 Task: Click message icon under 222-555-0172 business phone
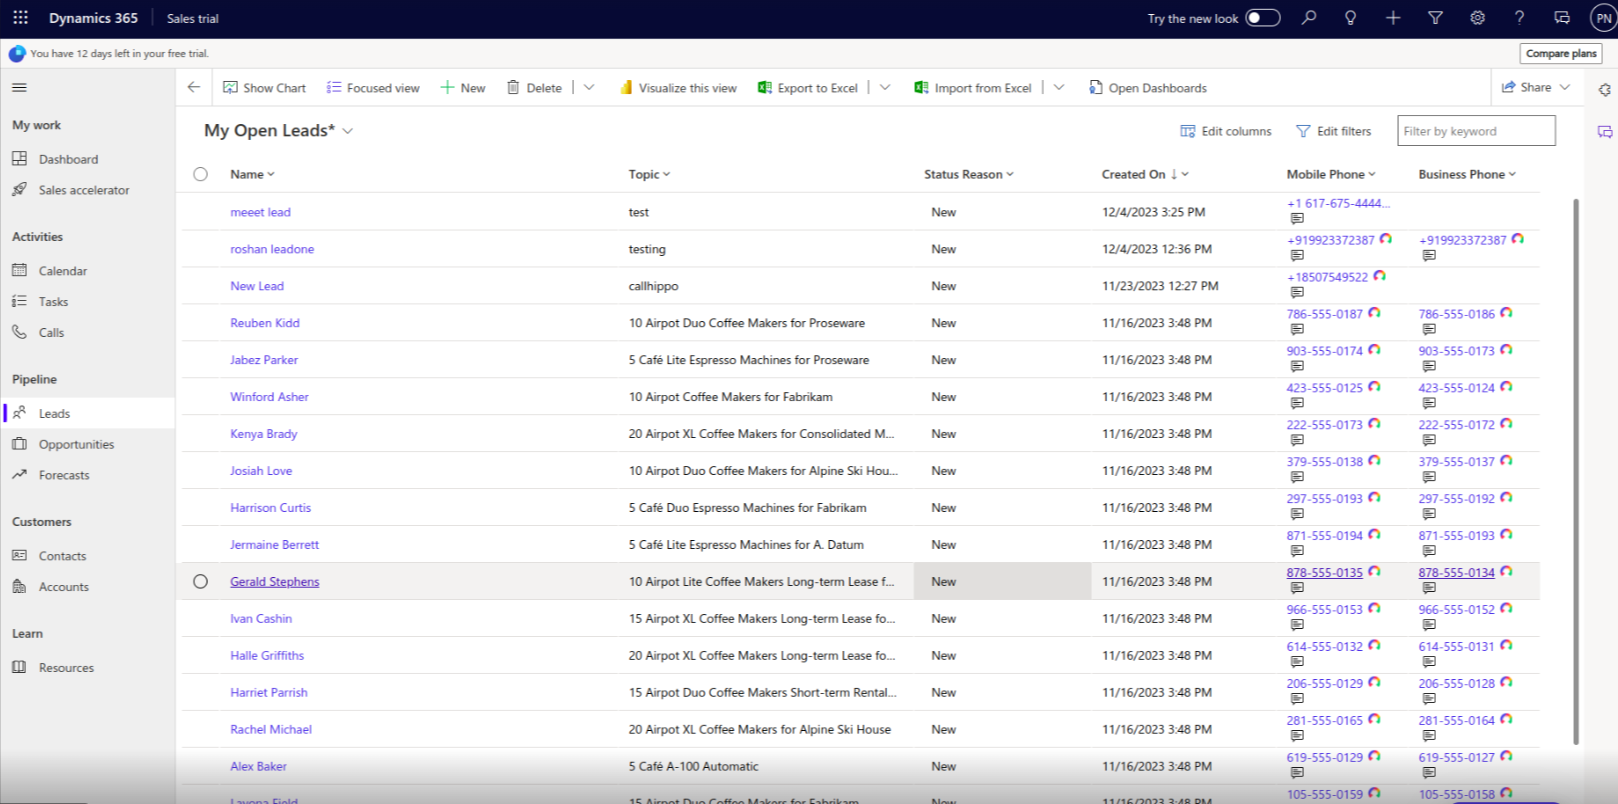[1429, 440]
